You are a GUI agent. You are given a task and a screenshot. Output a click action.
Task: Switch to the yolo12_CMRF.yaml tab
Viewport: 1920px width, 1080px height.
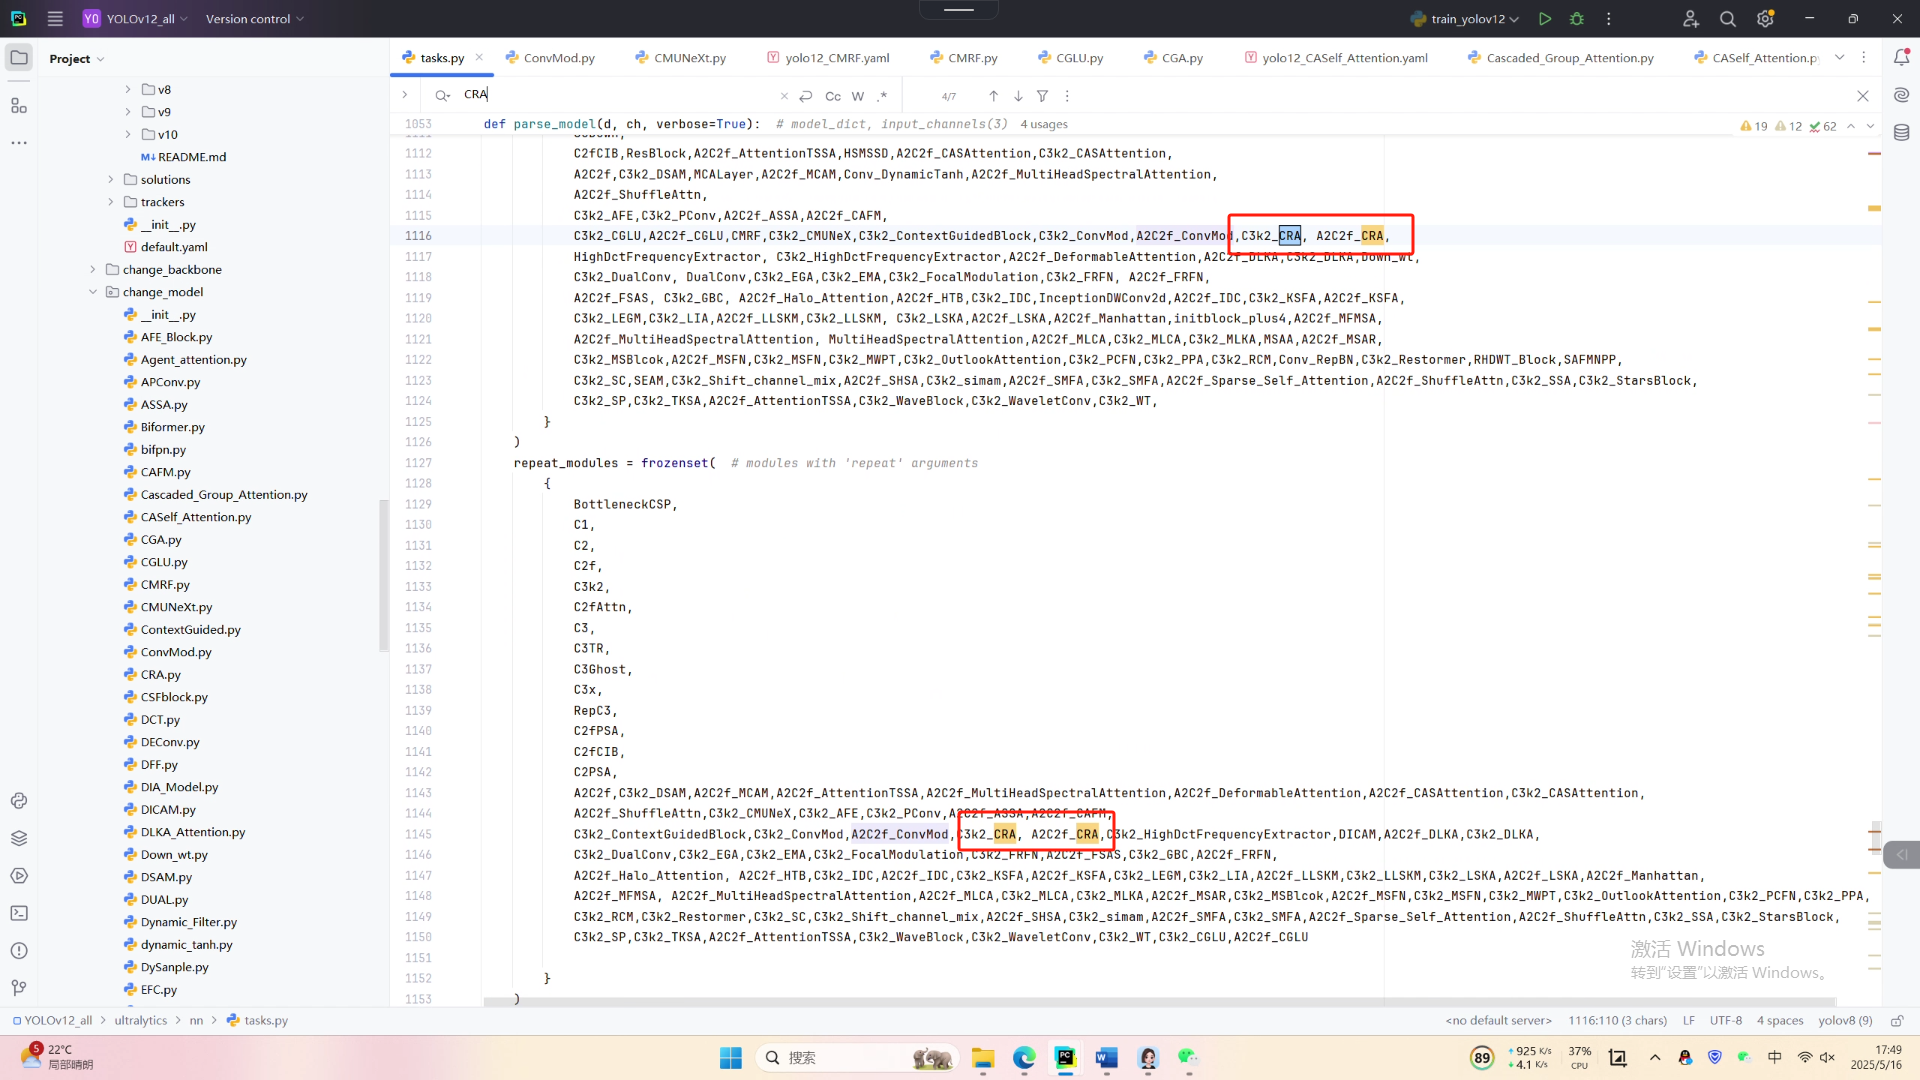[x=836, y=58]
